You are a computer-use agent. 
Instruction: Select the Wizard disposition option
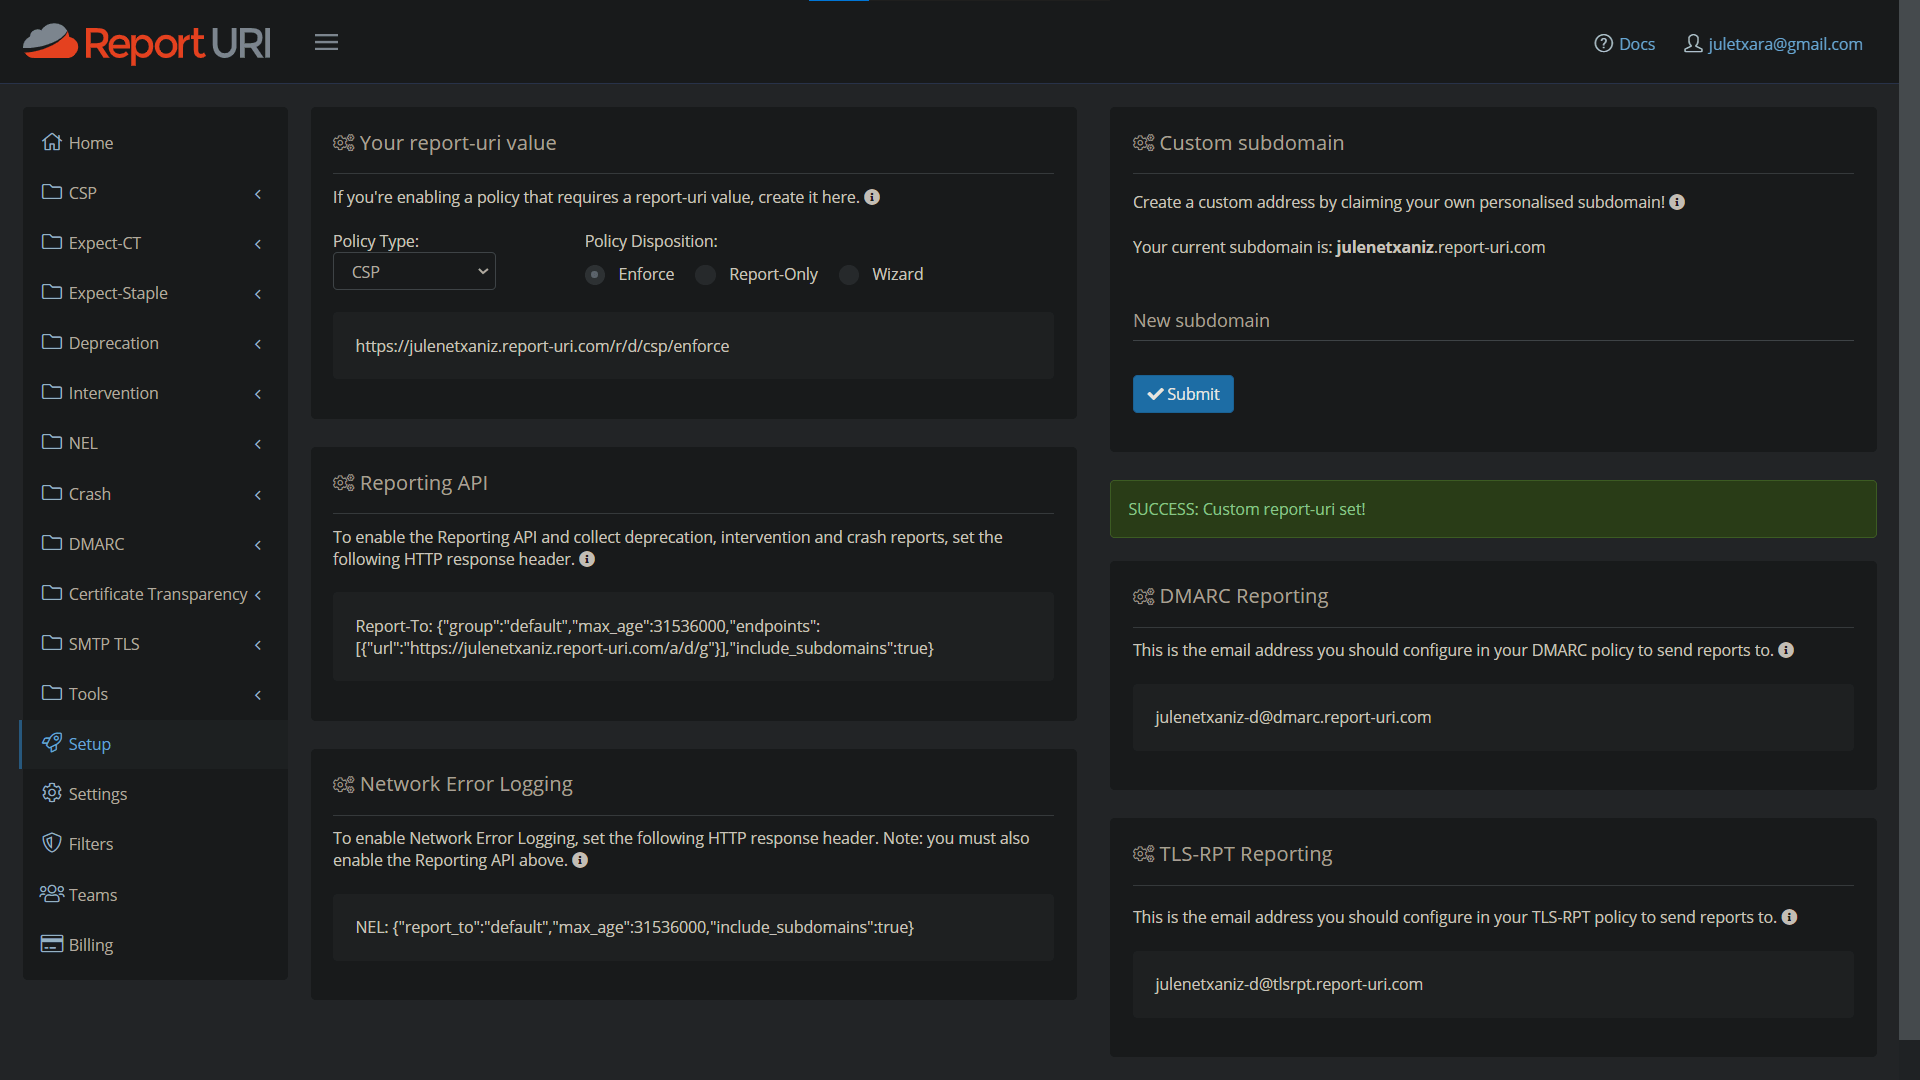[849, 274]
